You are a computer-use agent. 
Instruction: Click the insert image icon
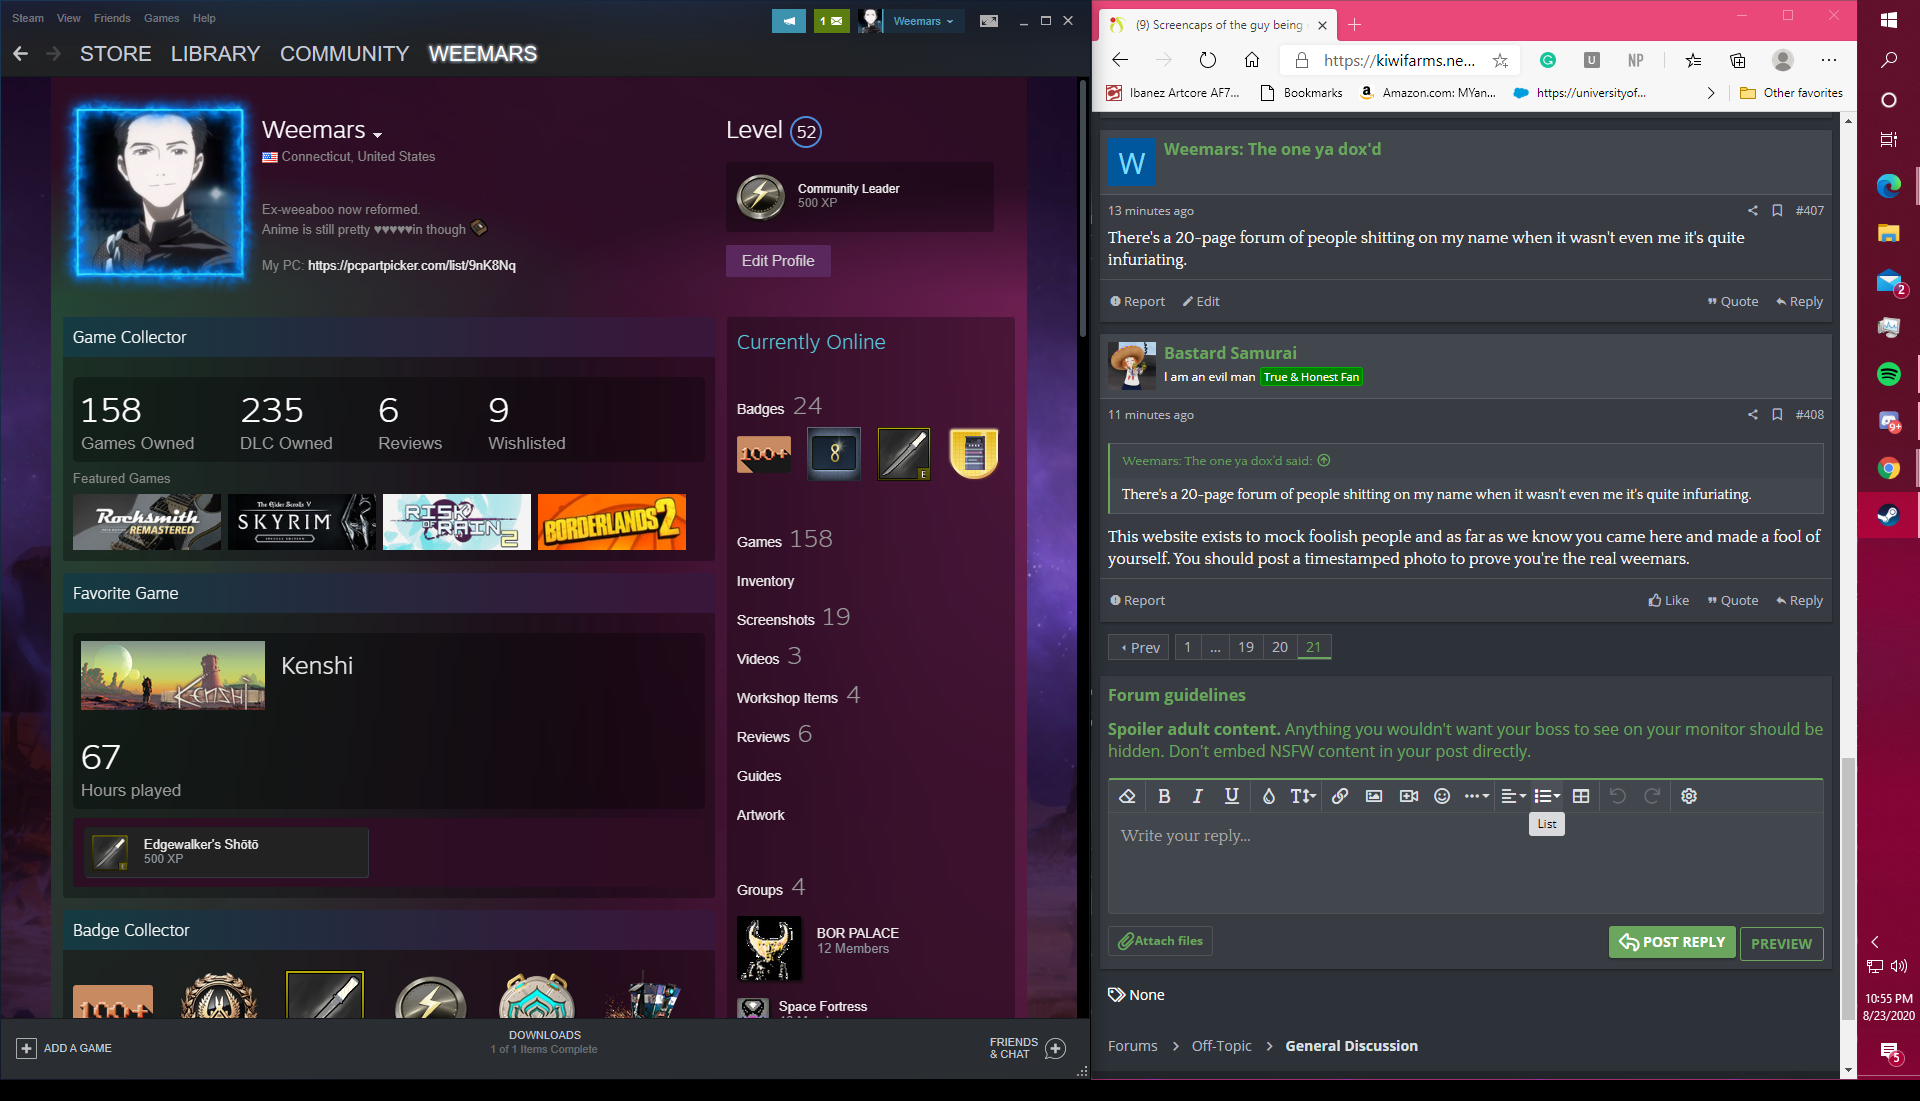pyautogui.click(x=1374, y=796)
